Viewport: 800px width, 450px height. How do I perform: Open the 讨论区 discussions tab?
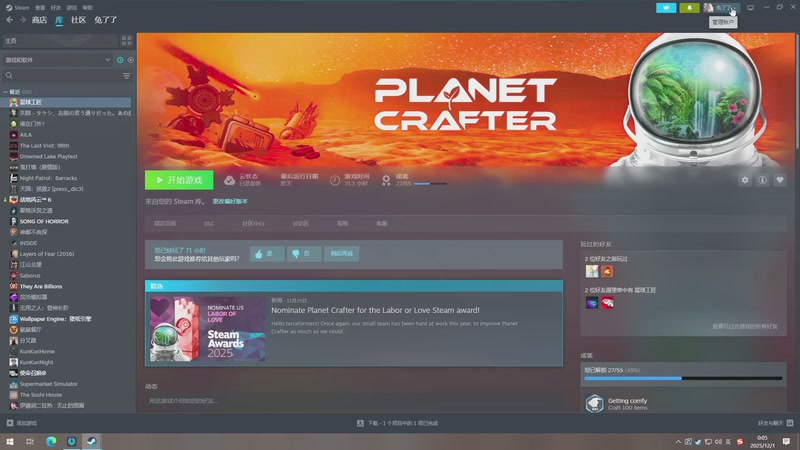(301, 223)
